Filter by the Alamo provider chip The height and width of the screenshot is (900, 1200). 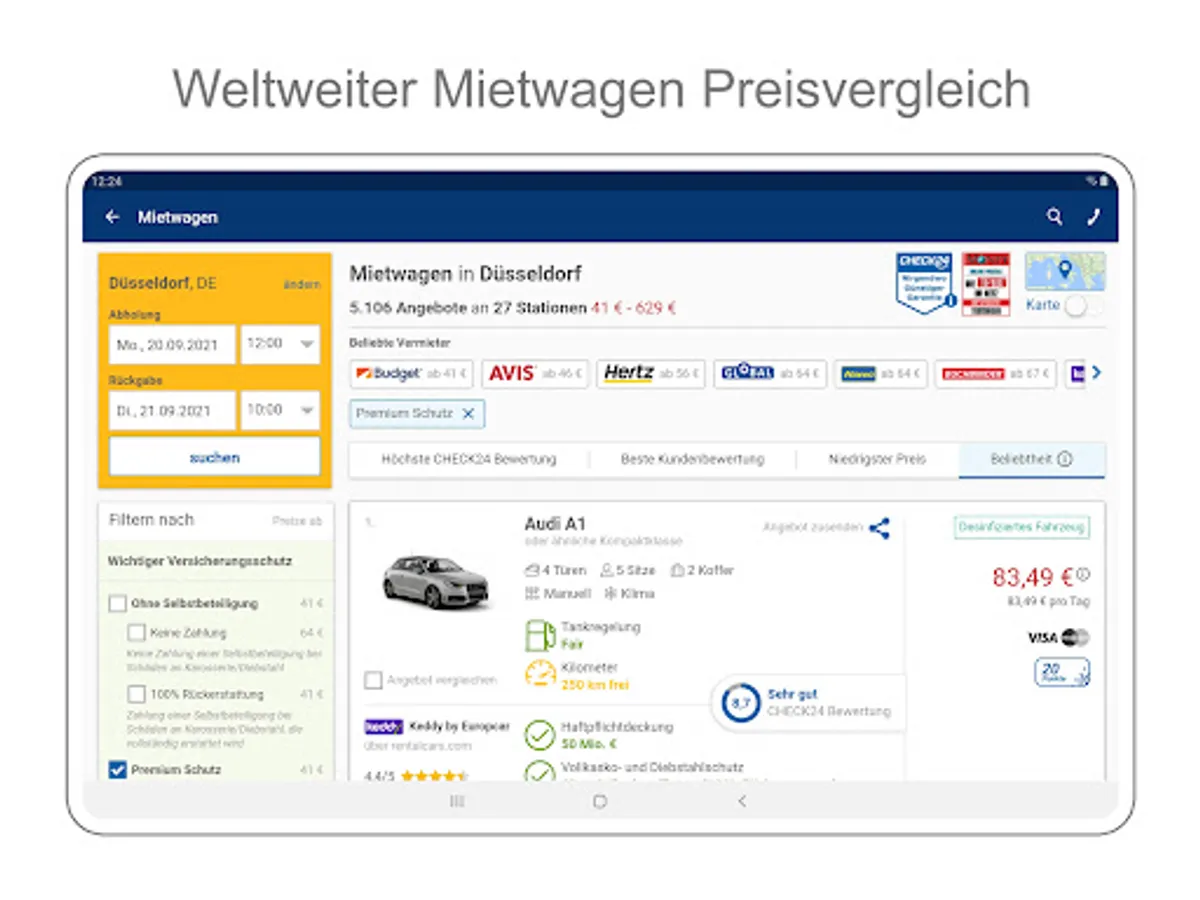pyautogui.click(x=881, y=374)
